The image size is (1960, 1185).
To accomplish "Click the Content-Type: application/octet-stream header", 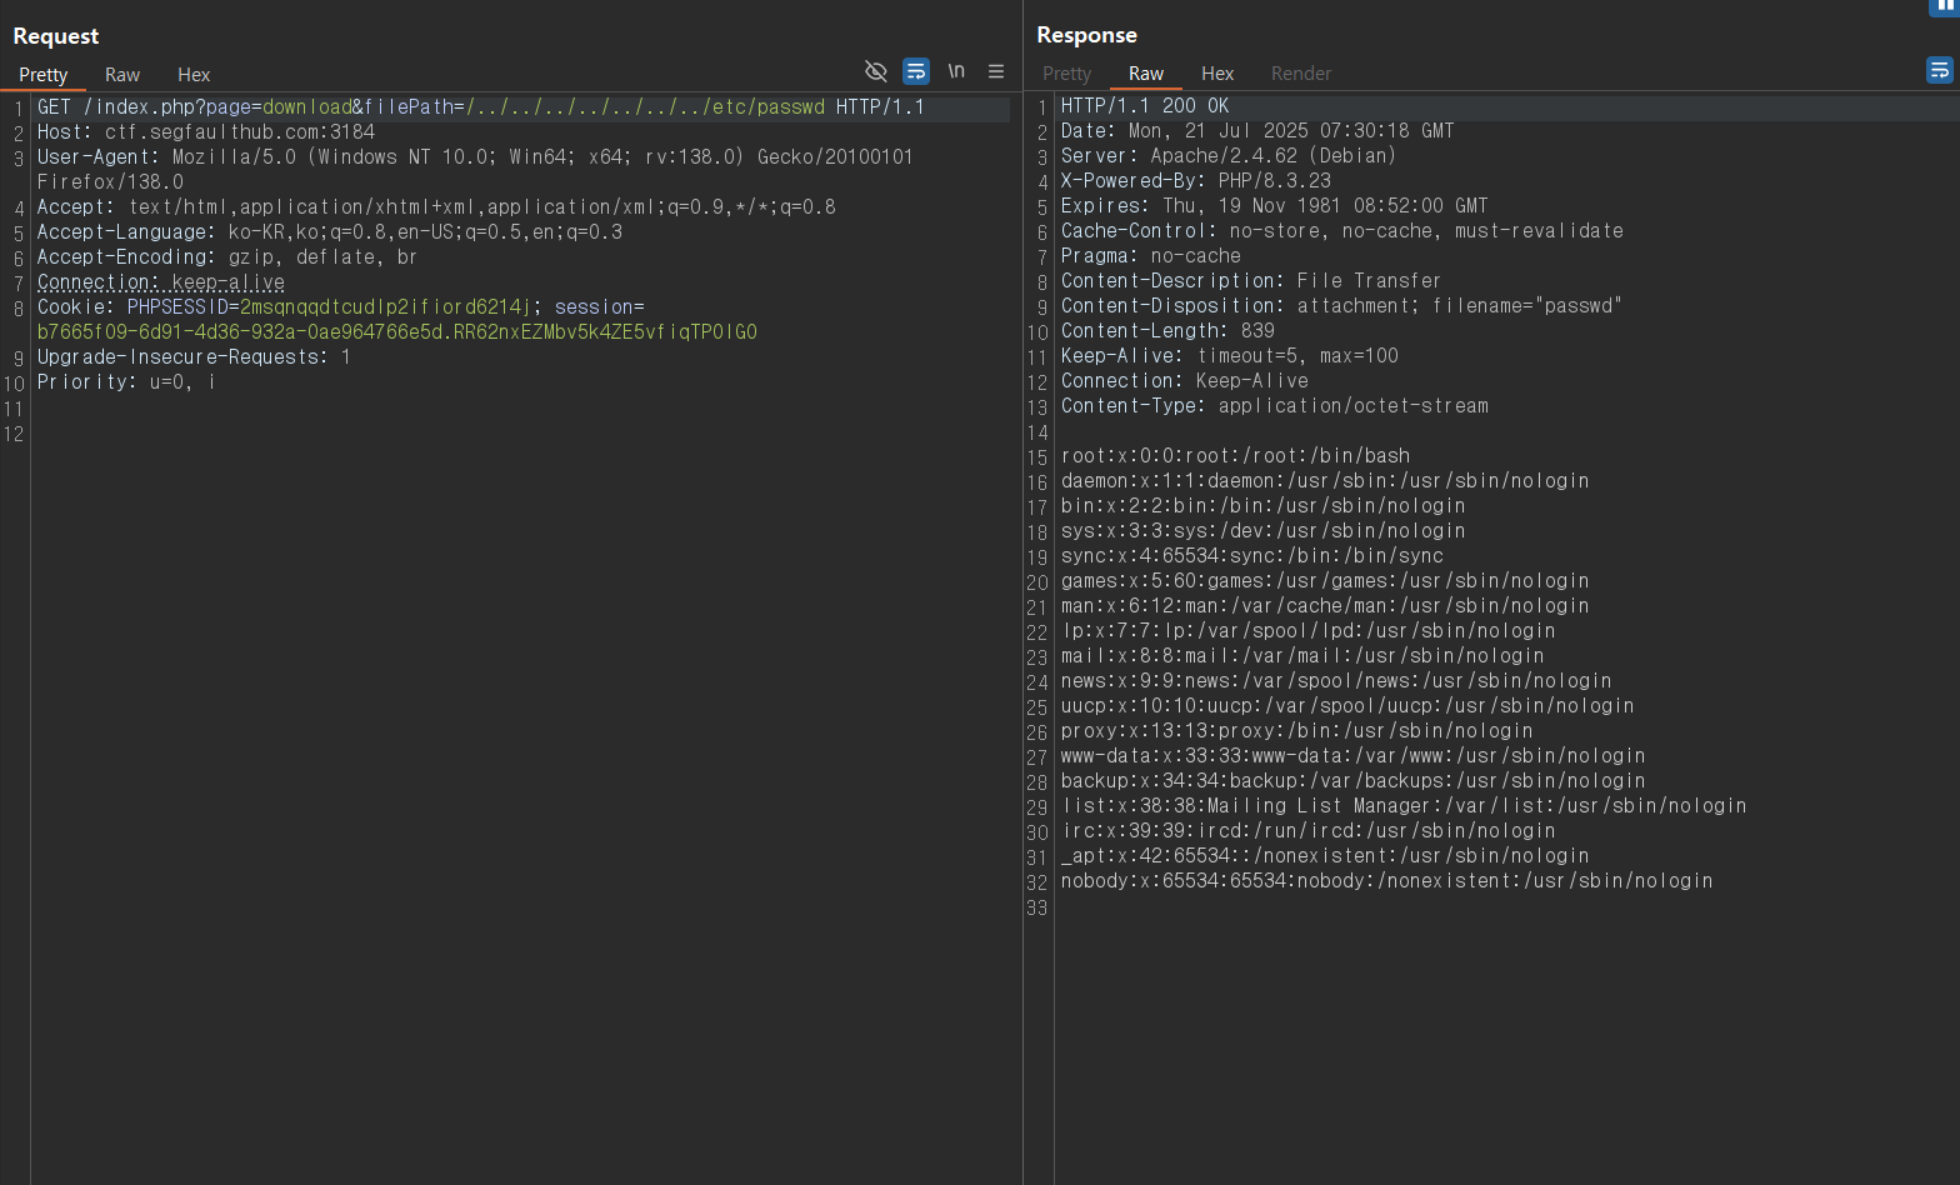I will click(1275, 406).
